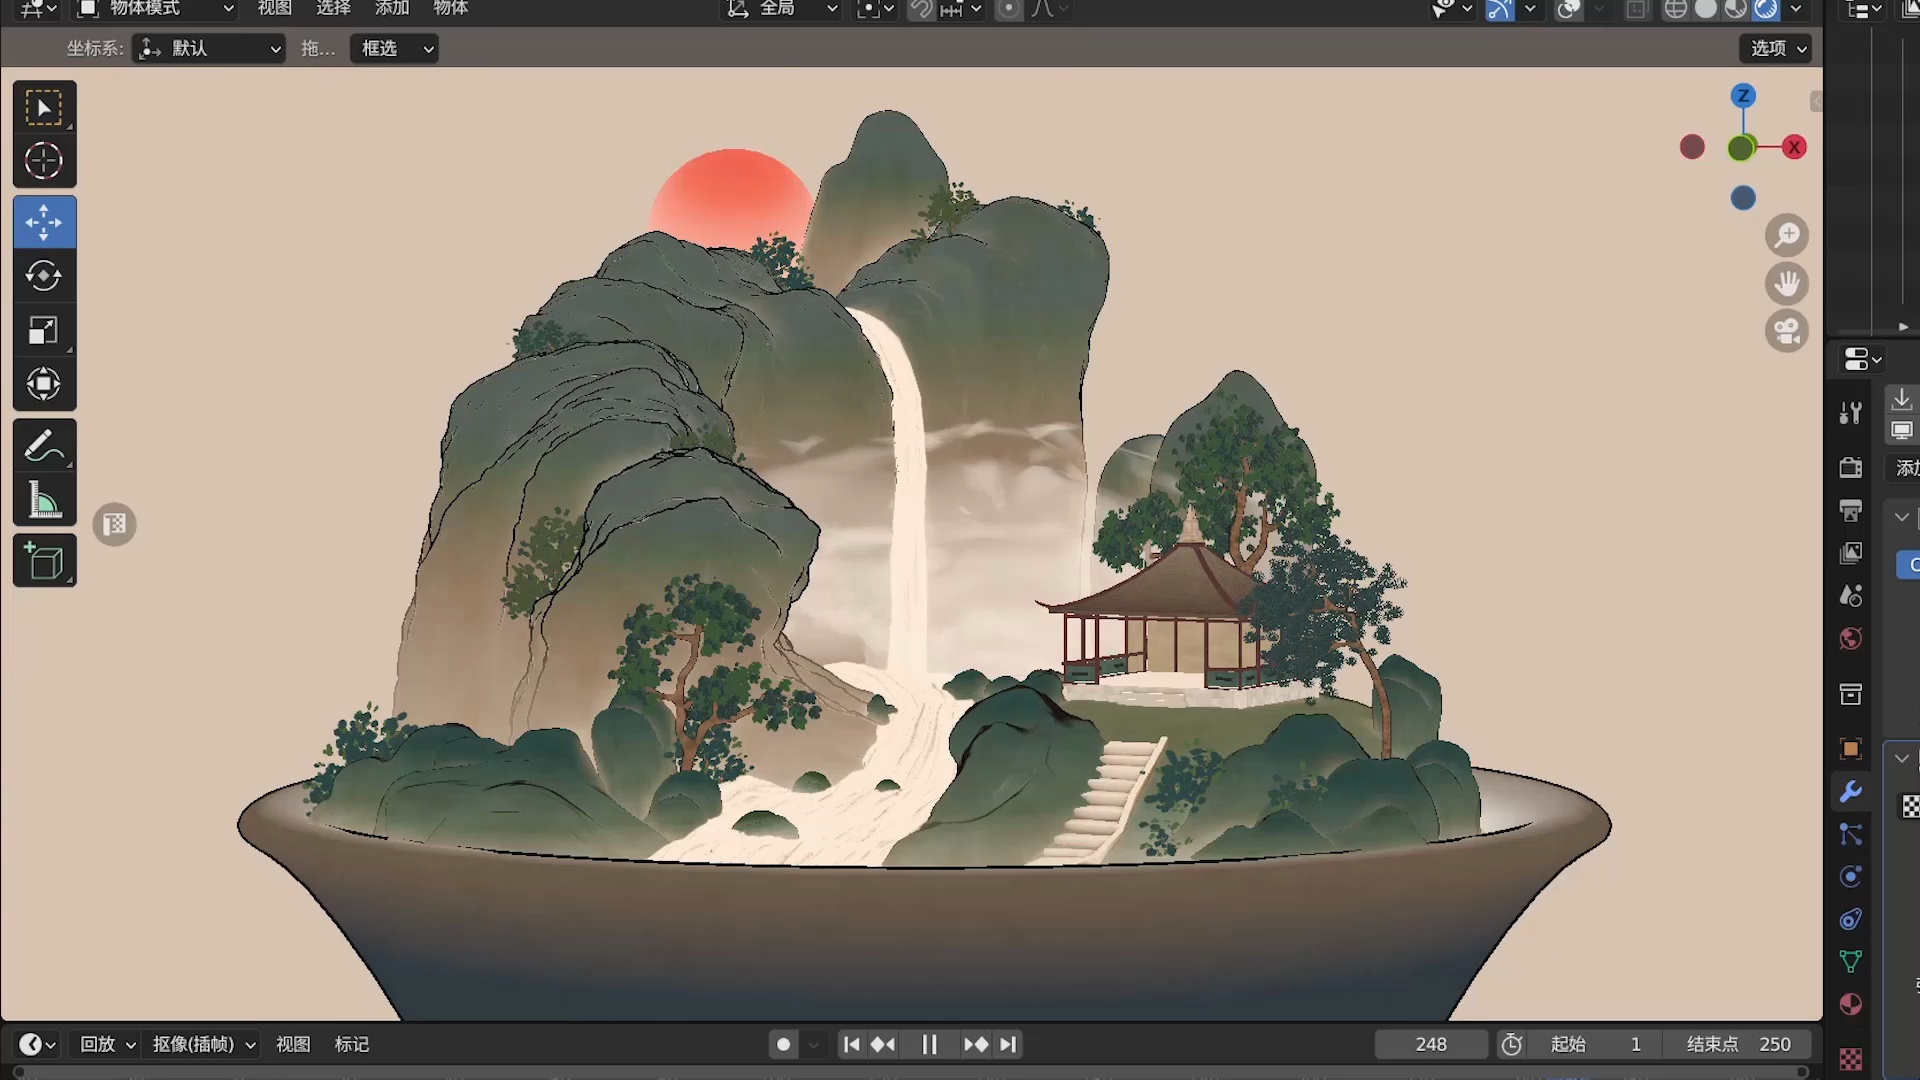
Task: Open the 添加 menu
Action: (x=391, y=8)
